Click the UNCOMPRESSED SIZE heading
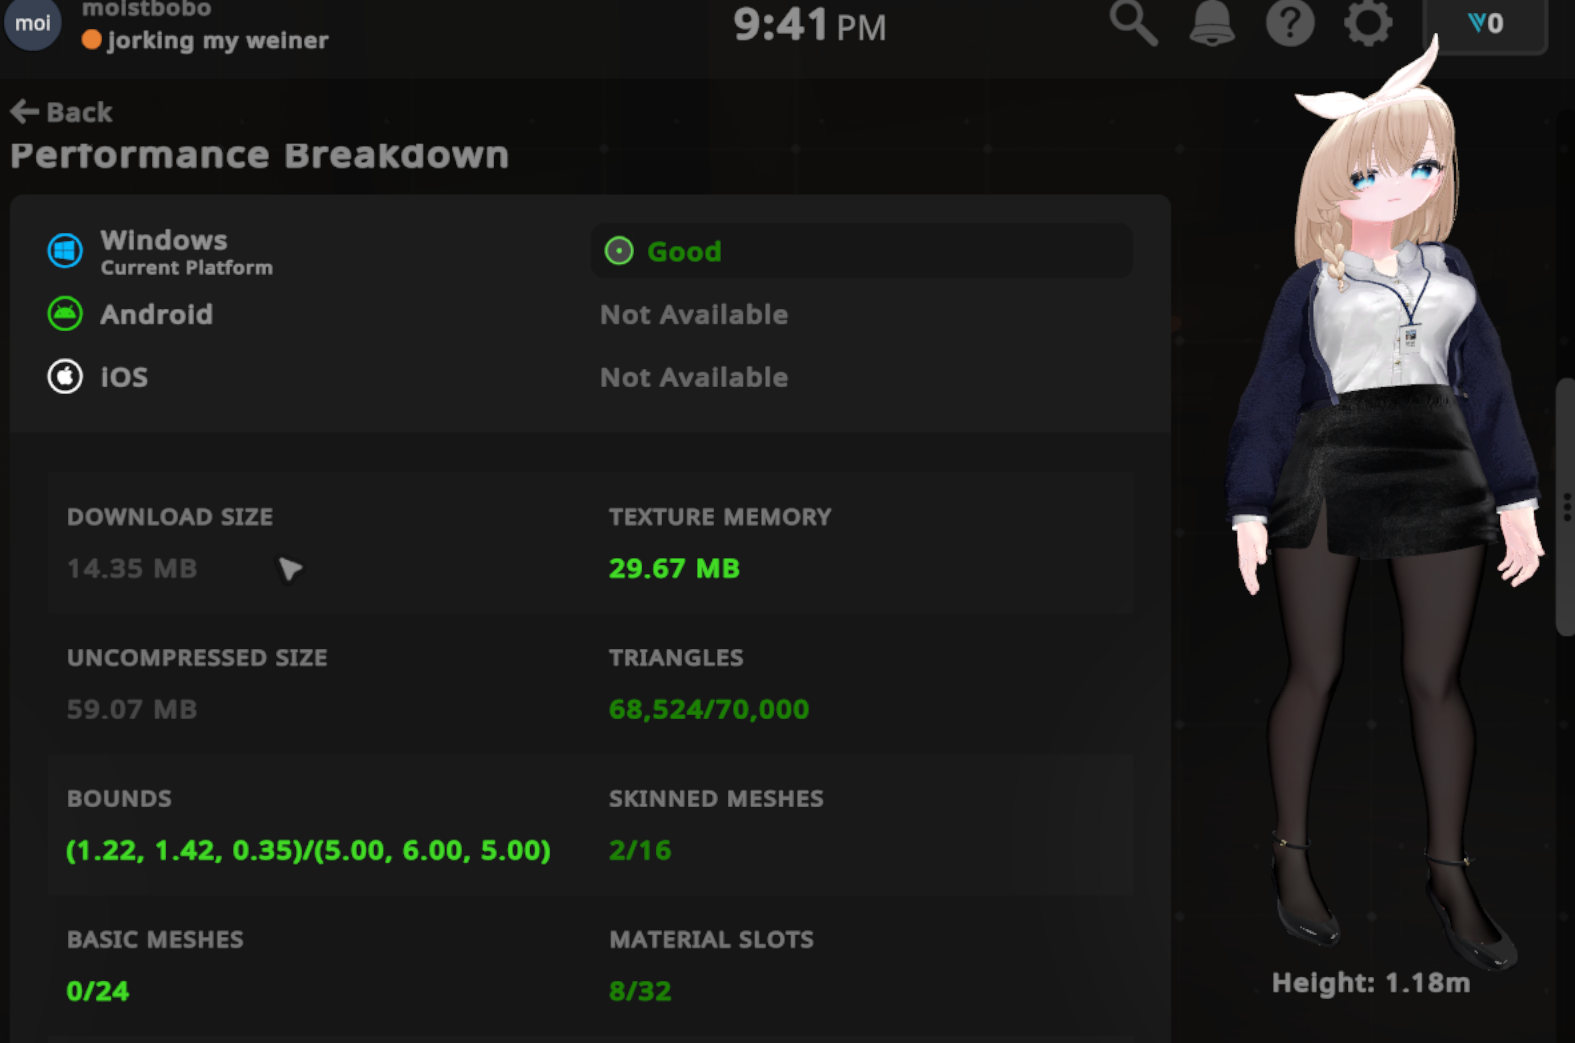Image resolution: width=1575 pixels, height=1043 pixels. coord(197,658)
